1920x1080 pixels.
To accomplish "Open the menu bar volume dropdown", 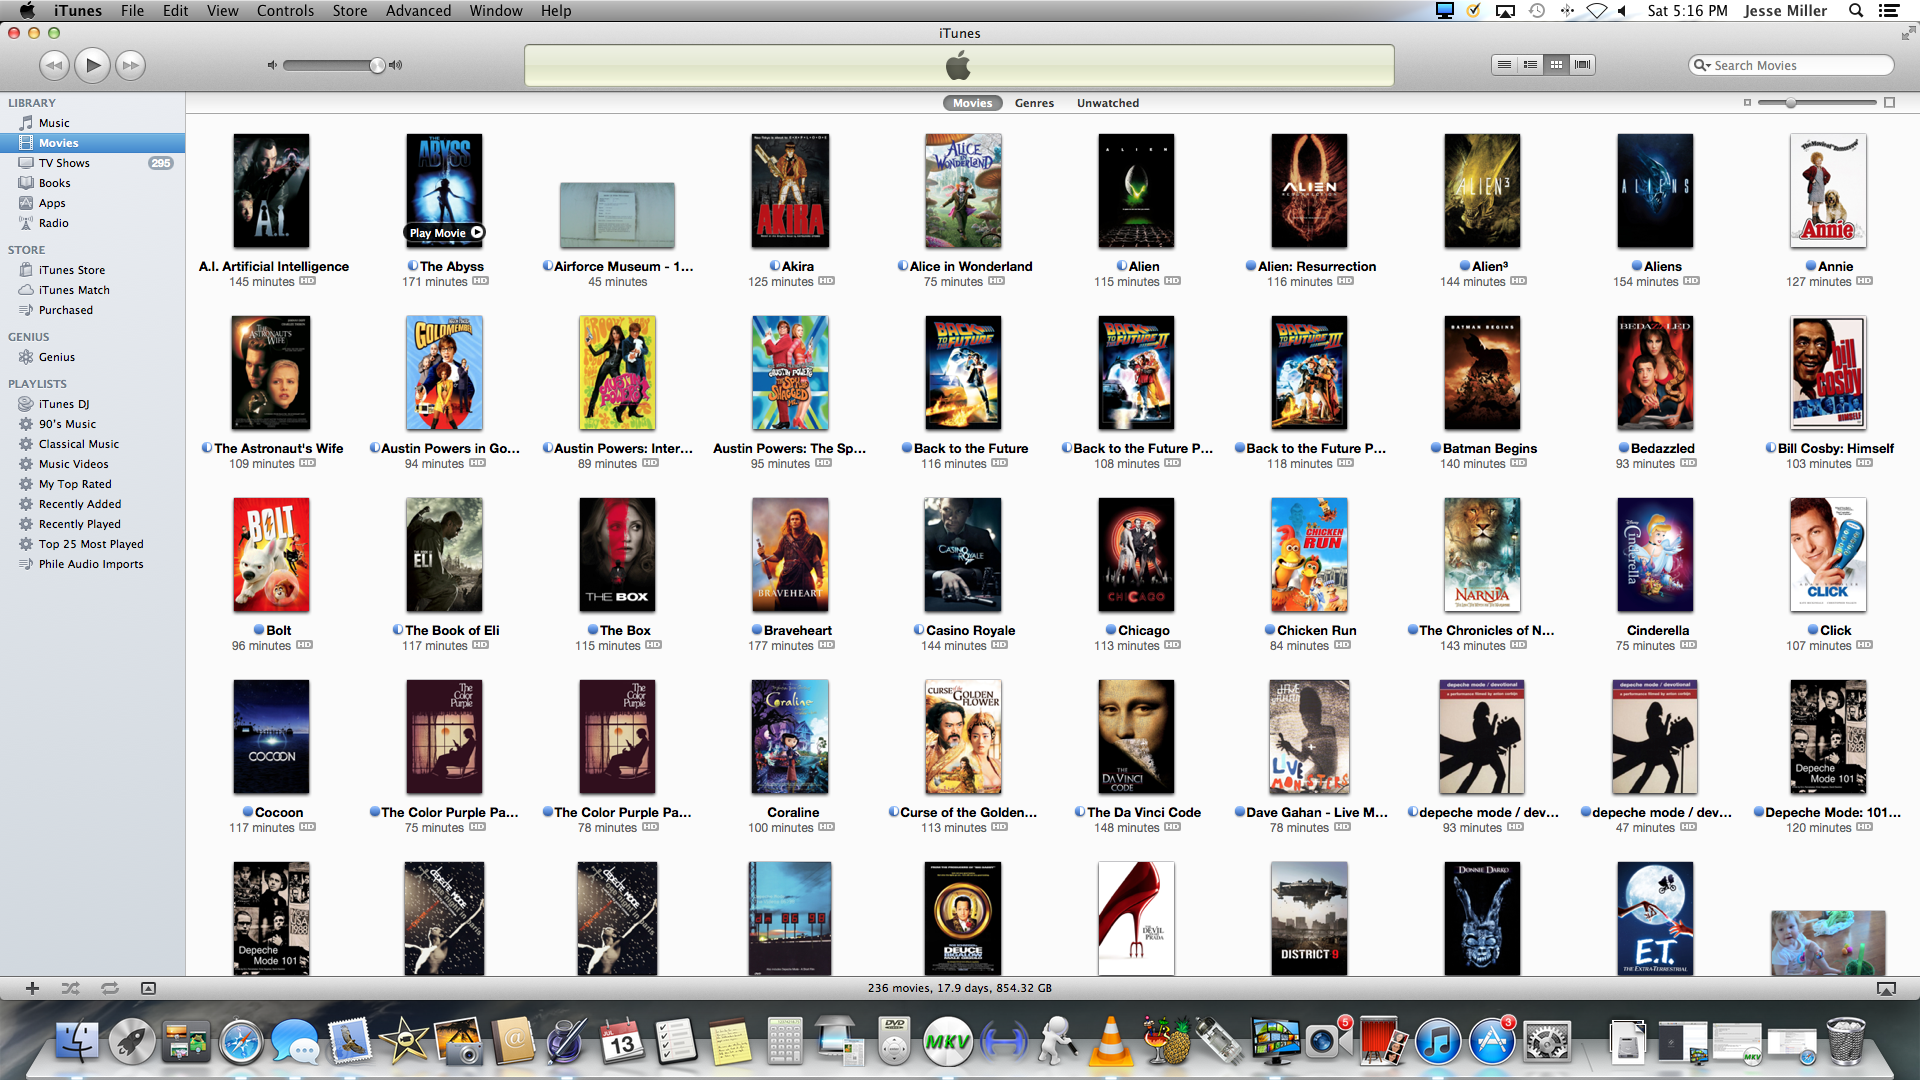I will 1622,11.
